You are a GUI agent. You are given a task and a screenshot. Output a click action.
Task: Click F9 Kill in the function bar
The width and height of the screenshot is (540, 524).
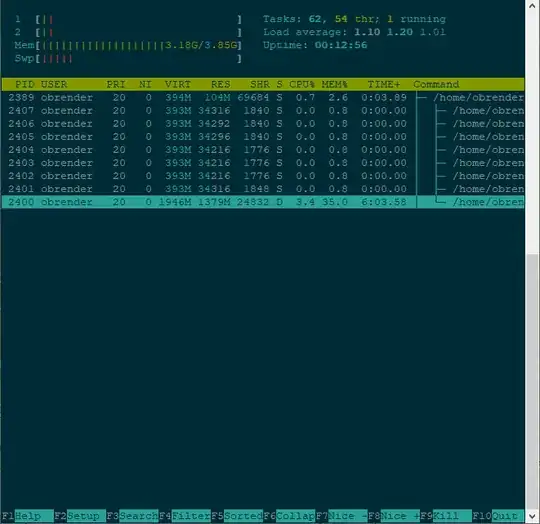pyautogui.click(x=446, y=516)
